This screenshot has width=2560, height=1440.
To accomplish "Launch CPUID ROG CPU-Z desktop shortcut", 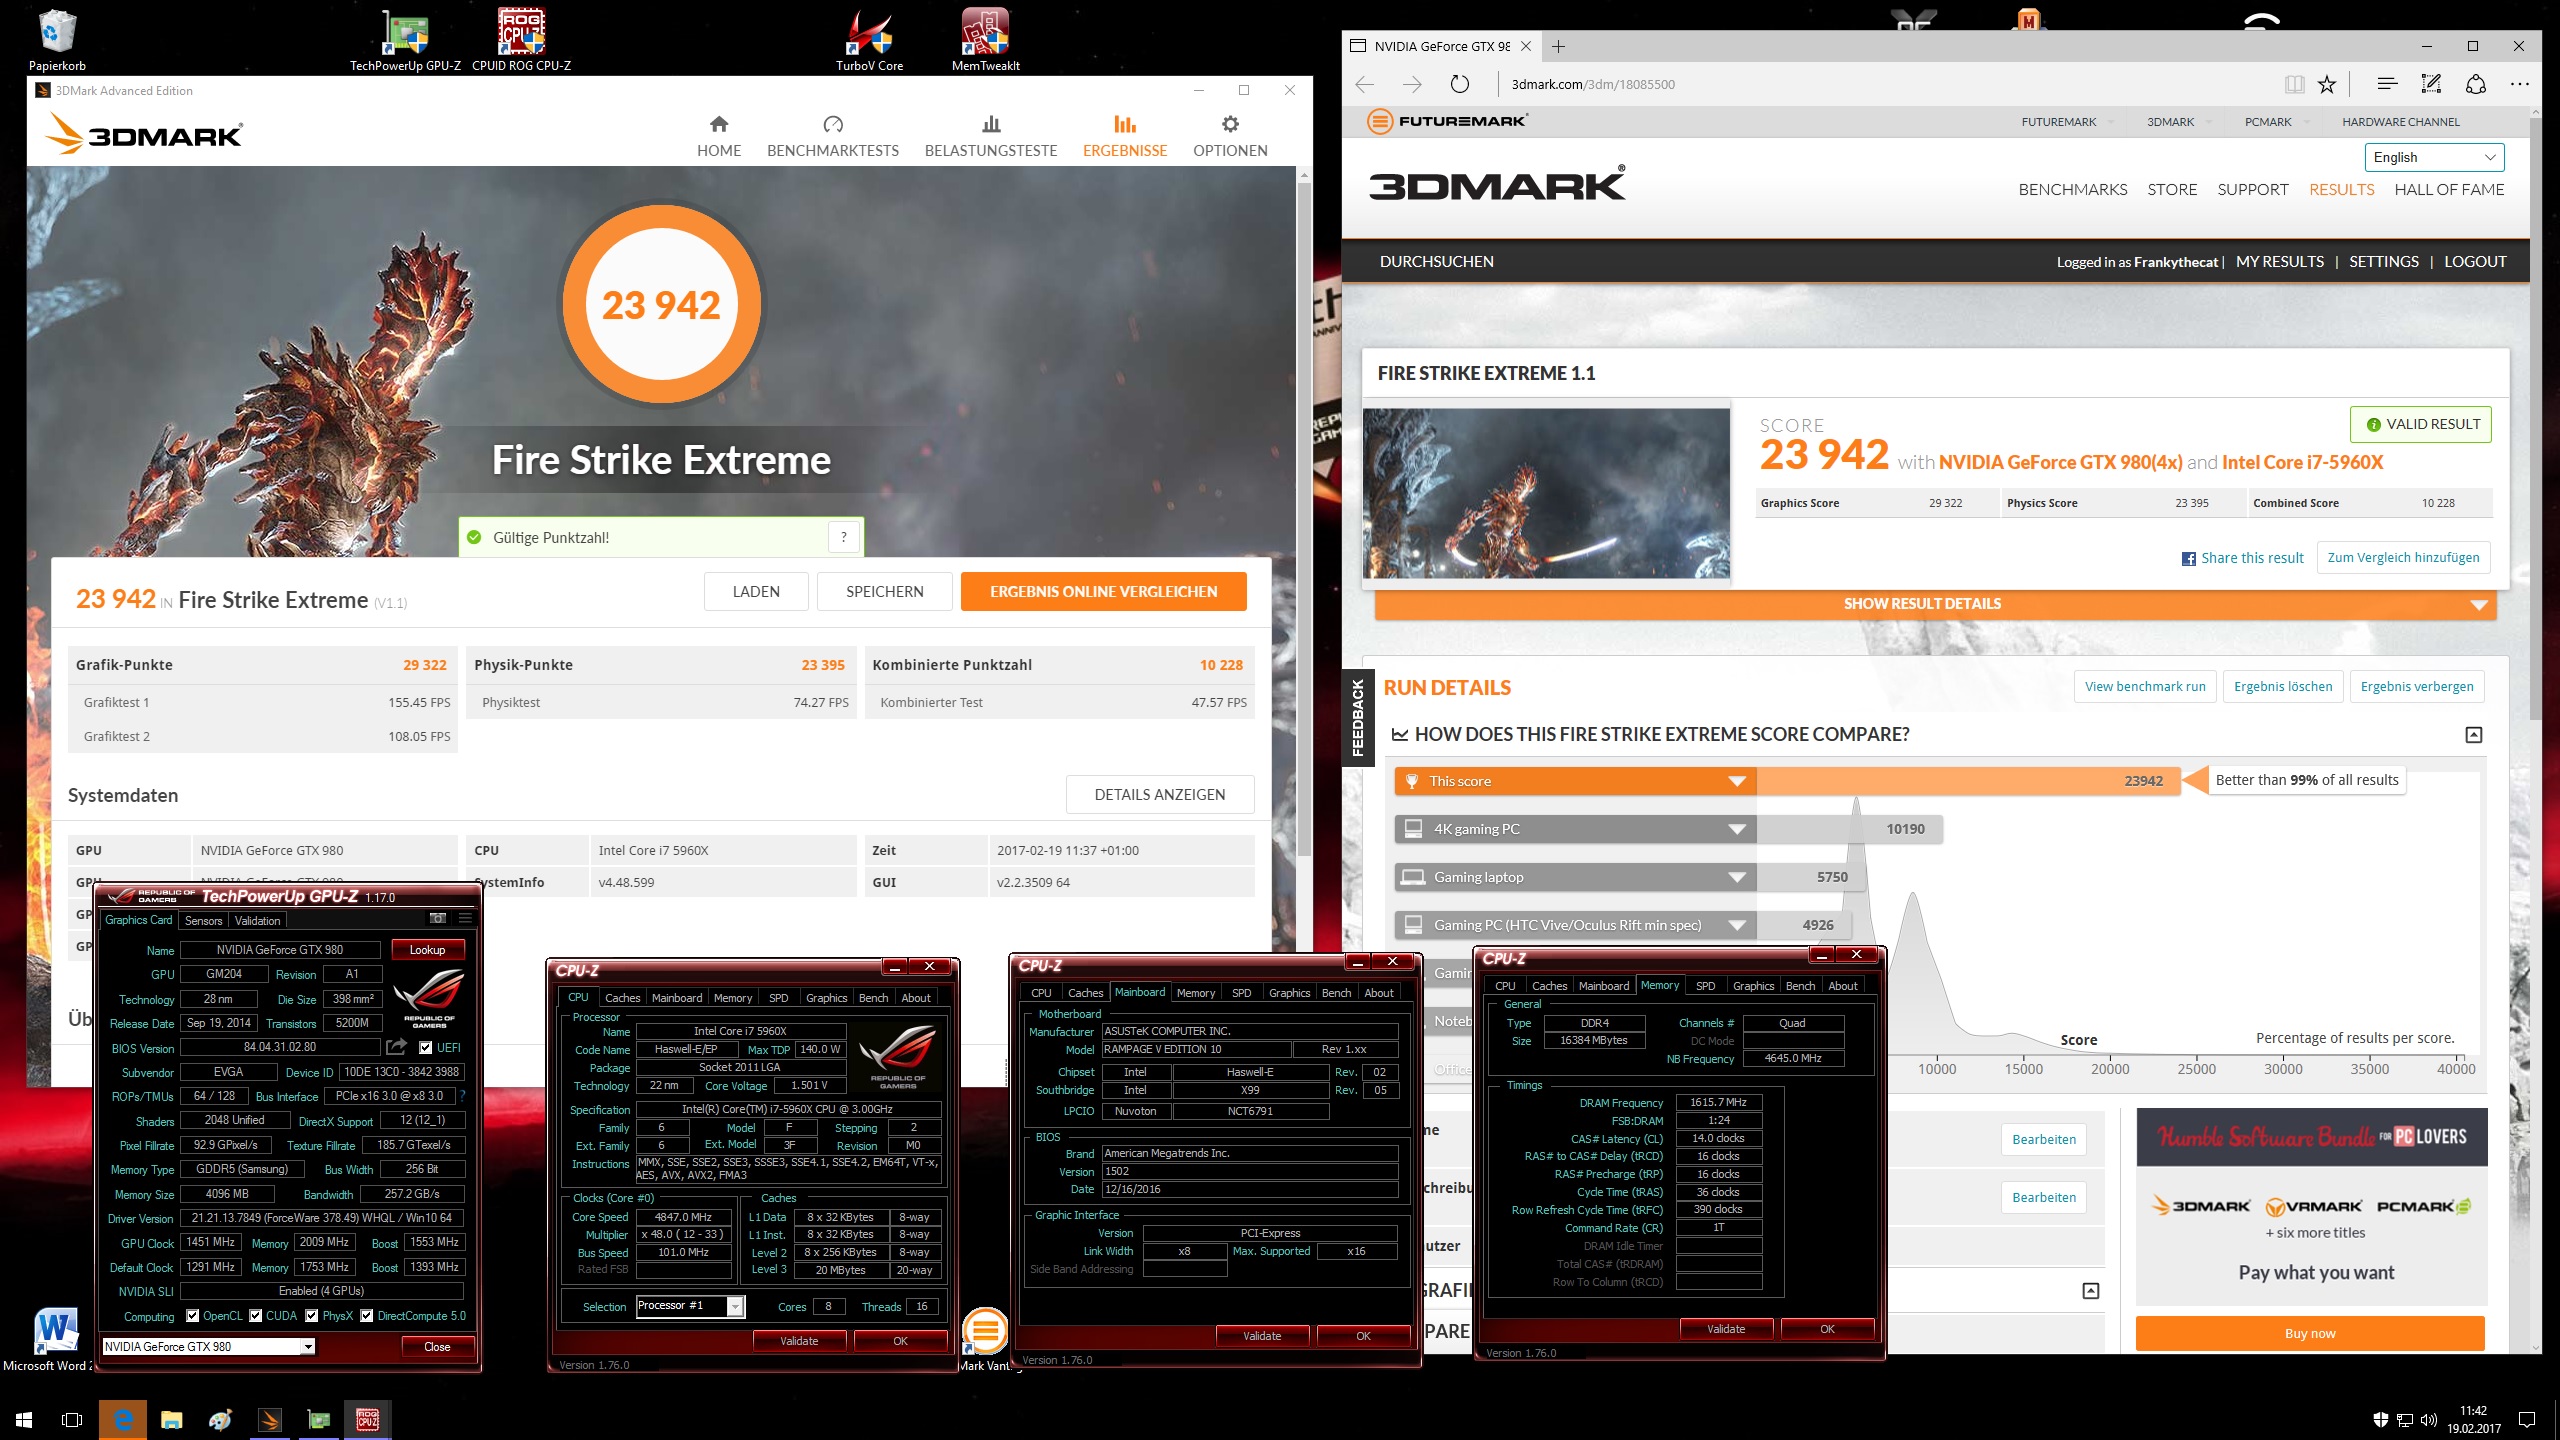I will click(521, 40).
